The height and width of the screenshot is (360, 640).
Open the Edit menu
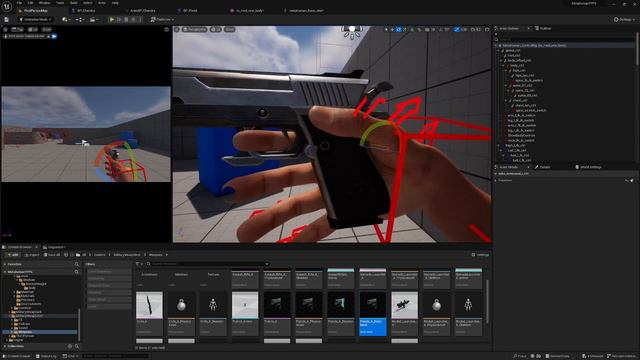(x=31, y=3)
